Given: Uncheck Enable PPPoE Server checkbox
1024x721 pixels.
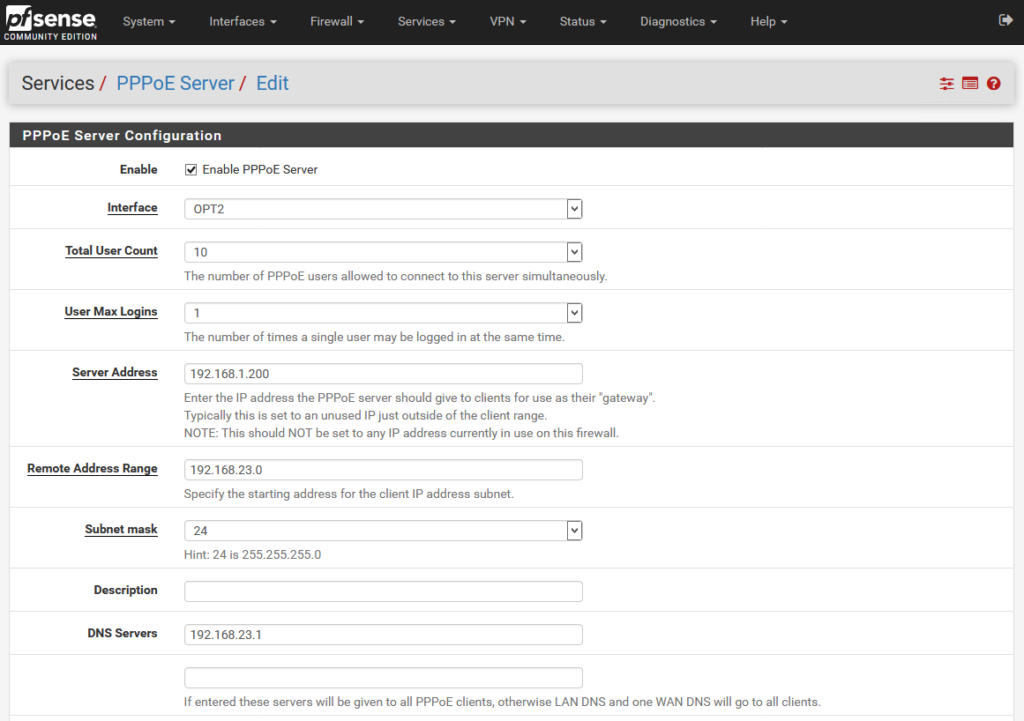Looking at the screenshot, I should (191, 170).
